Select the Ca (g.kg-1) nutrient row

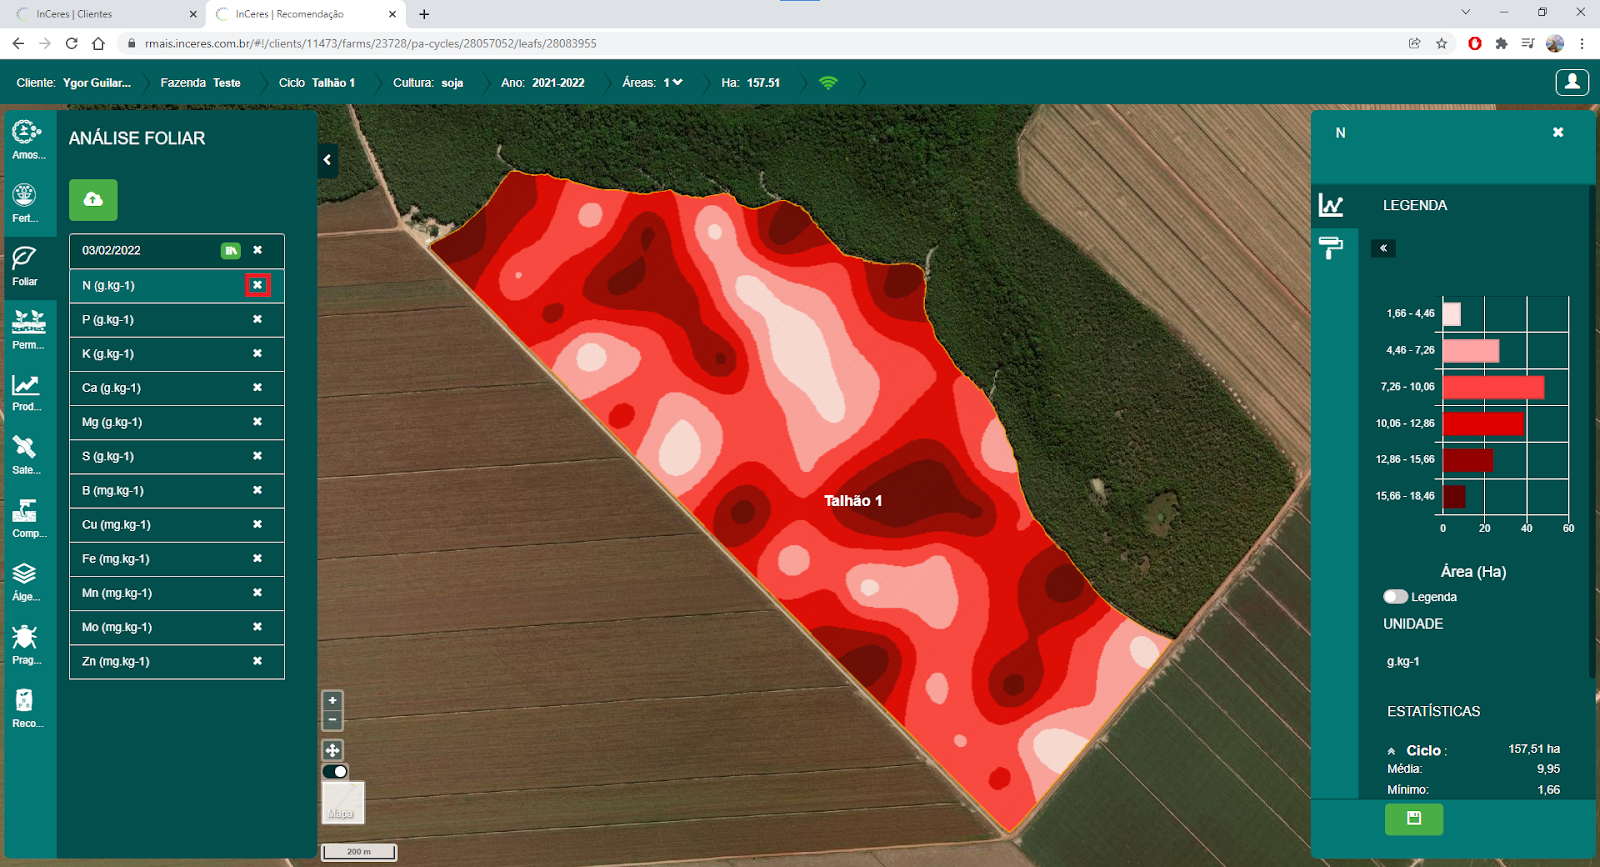(x=177, y=388)
